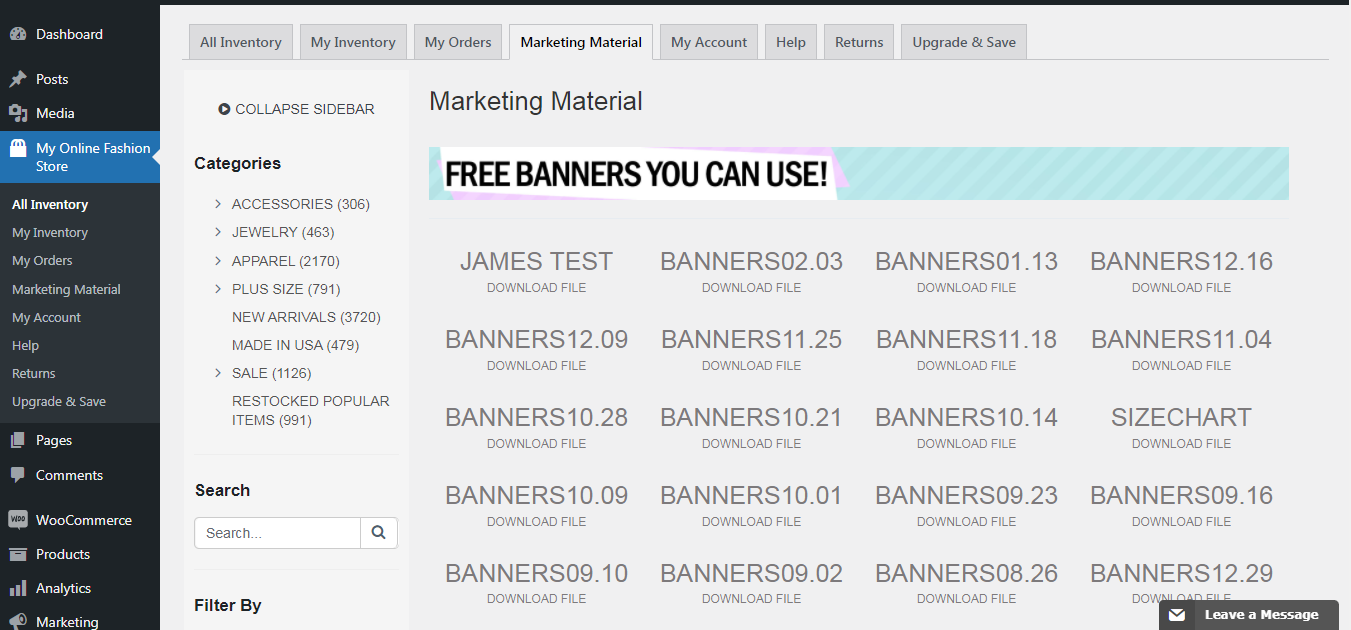Download file under SIZECHART

(x=1181, y=444)
